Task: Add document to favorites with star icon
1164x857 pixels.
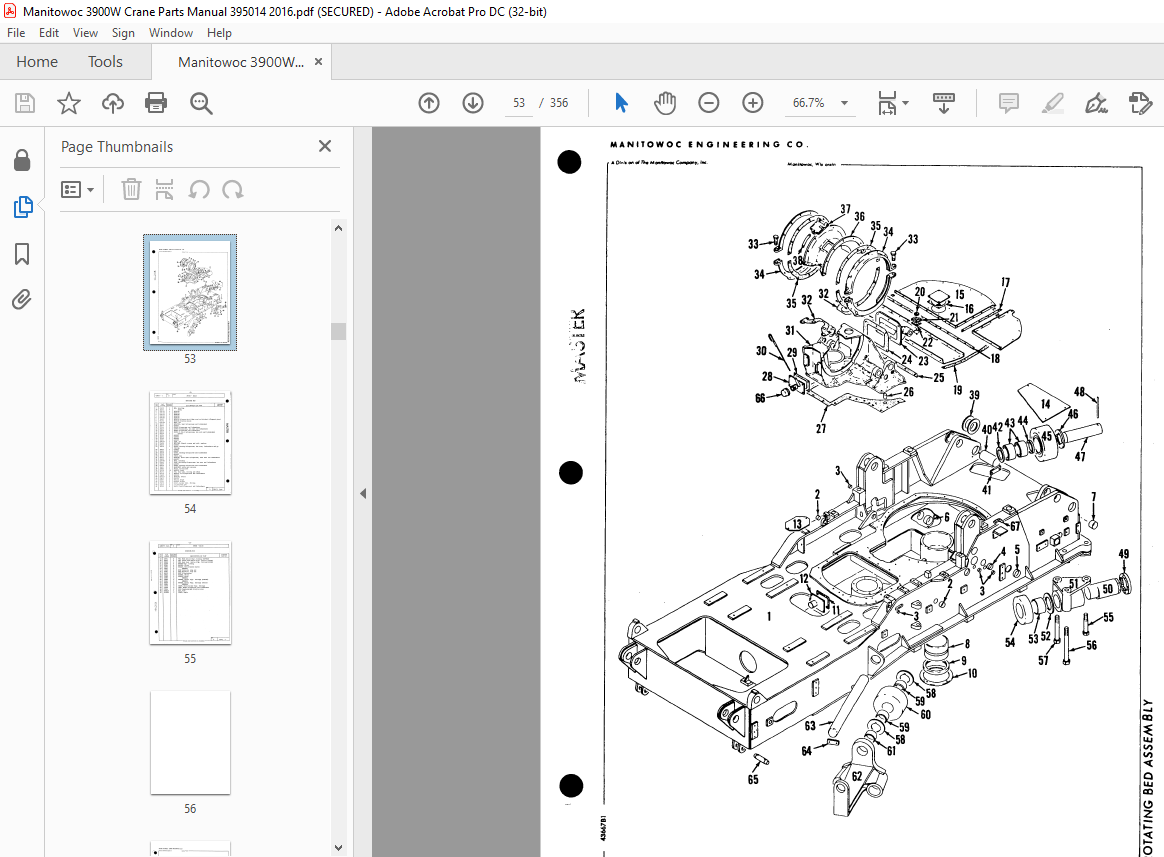Action: tap(68, 102)
